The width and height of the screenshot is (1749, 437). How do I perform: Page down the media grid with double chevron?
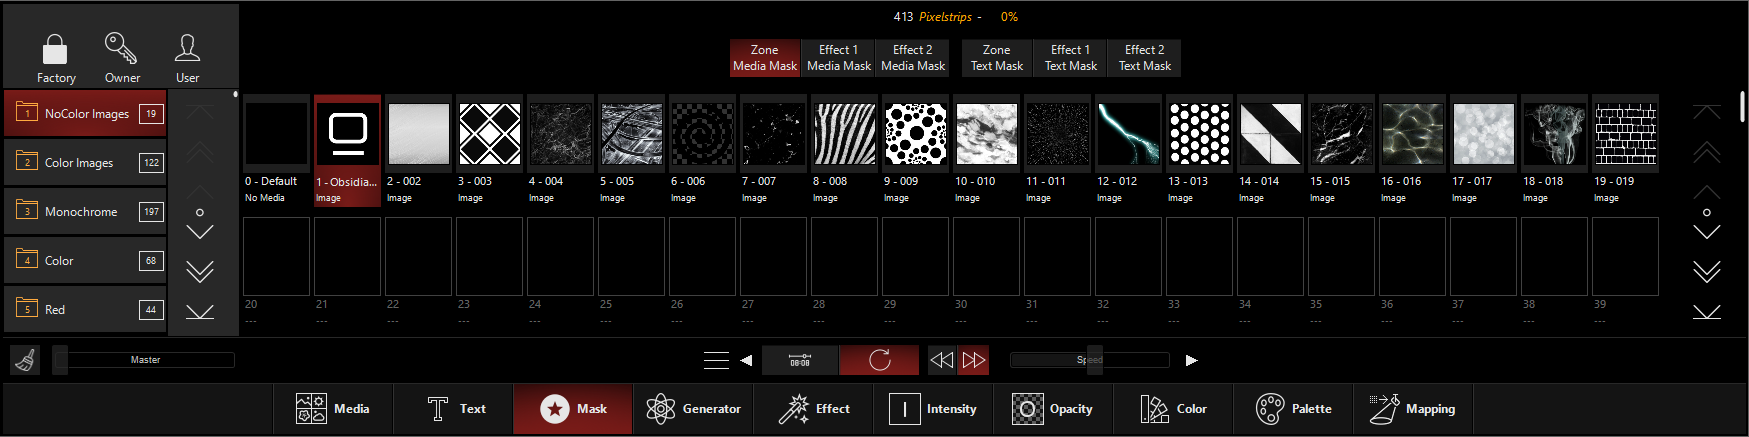coord(1707,271)
